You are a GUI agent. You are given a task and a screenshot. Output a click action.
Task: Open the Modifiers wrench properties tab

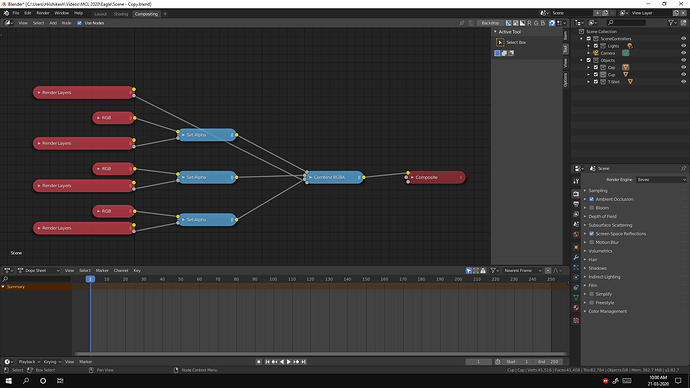click(x=576, y=257)
